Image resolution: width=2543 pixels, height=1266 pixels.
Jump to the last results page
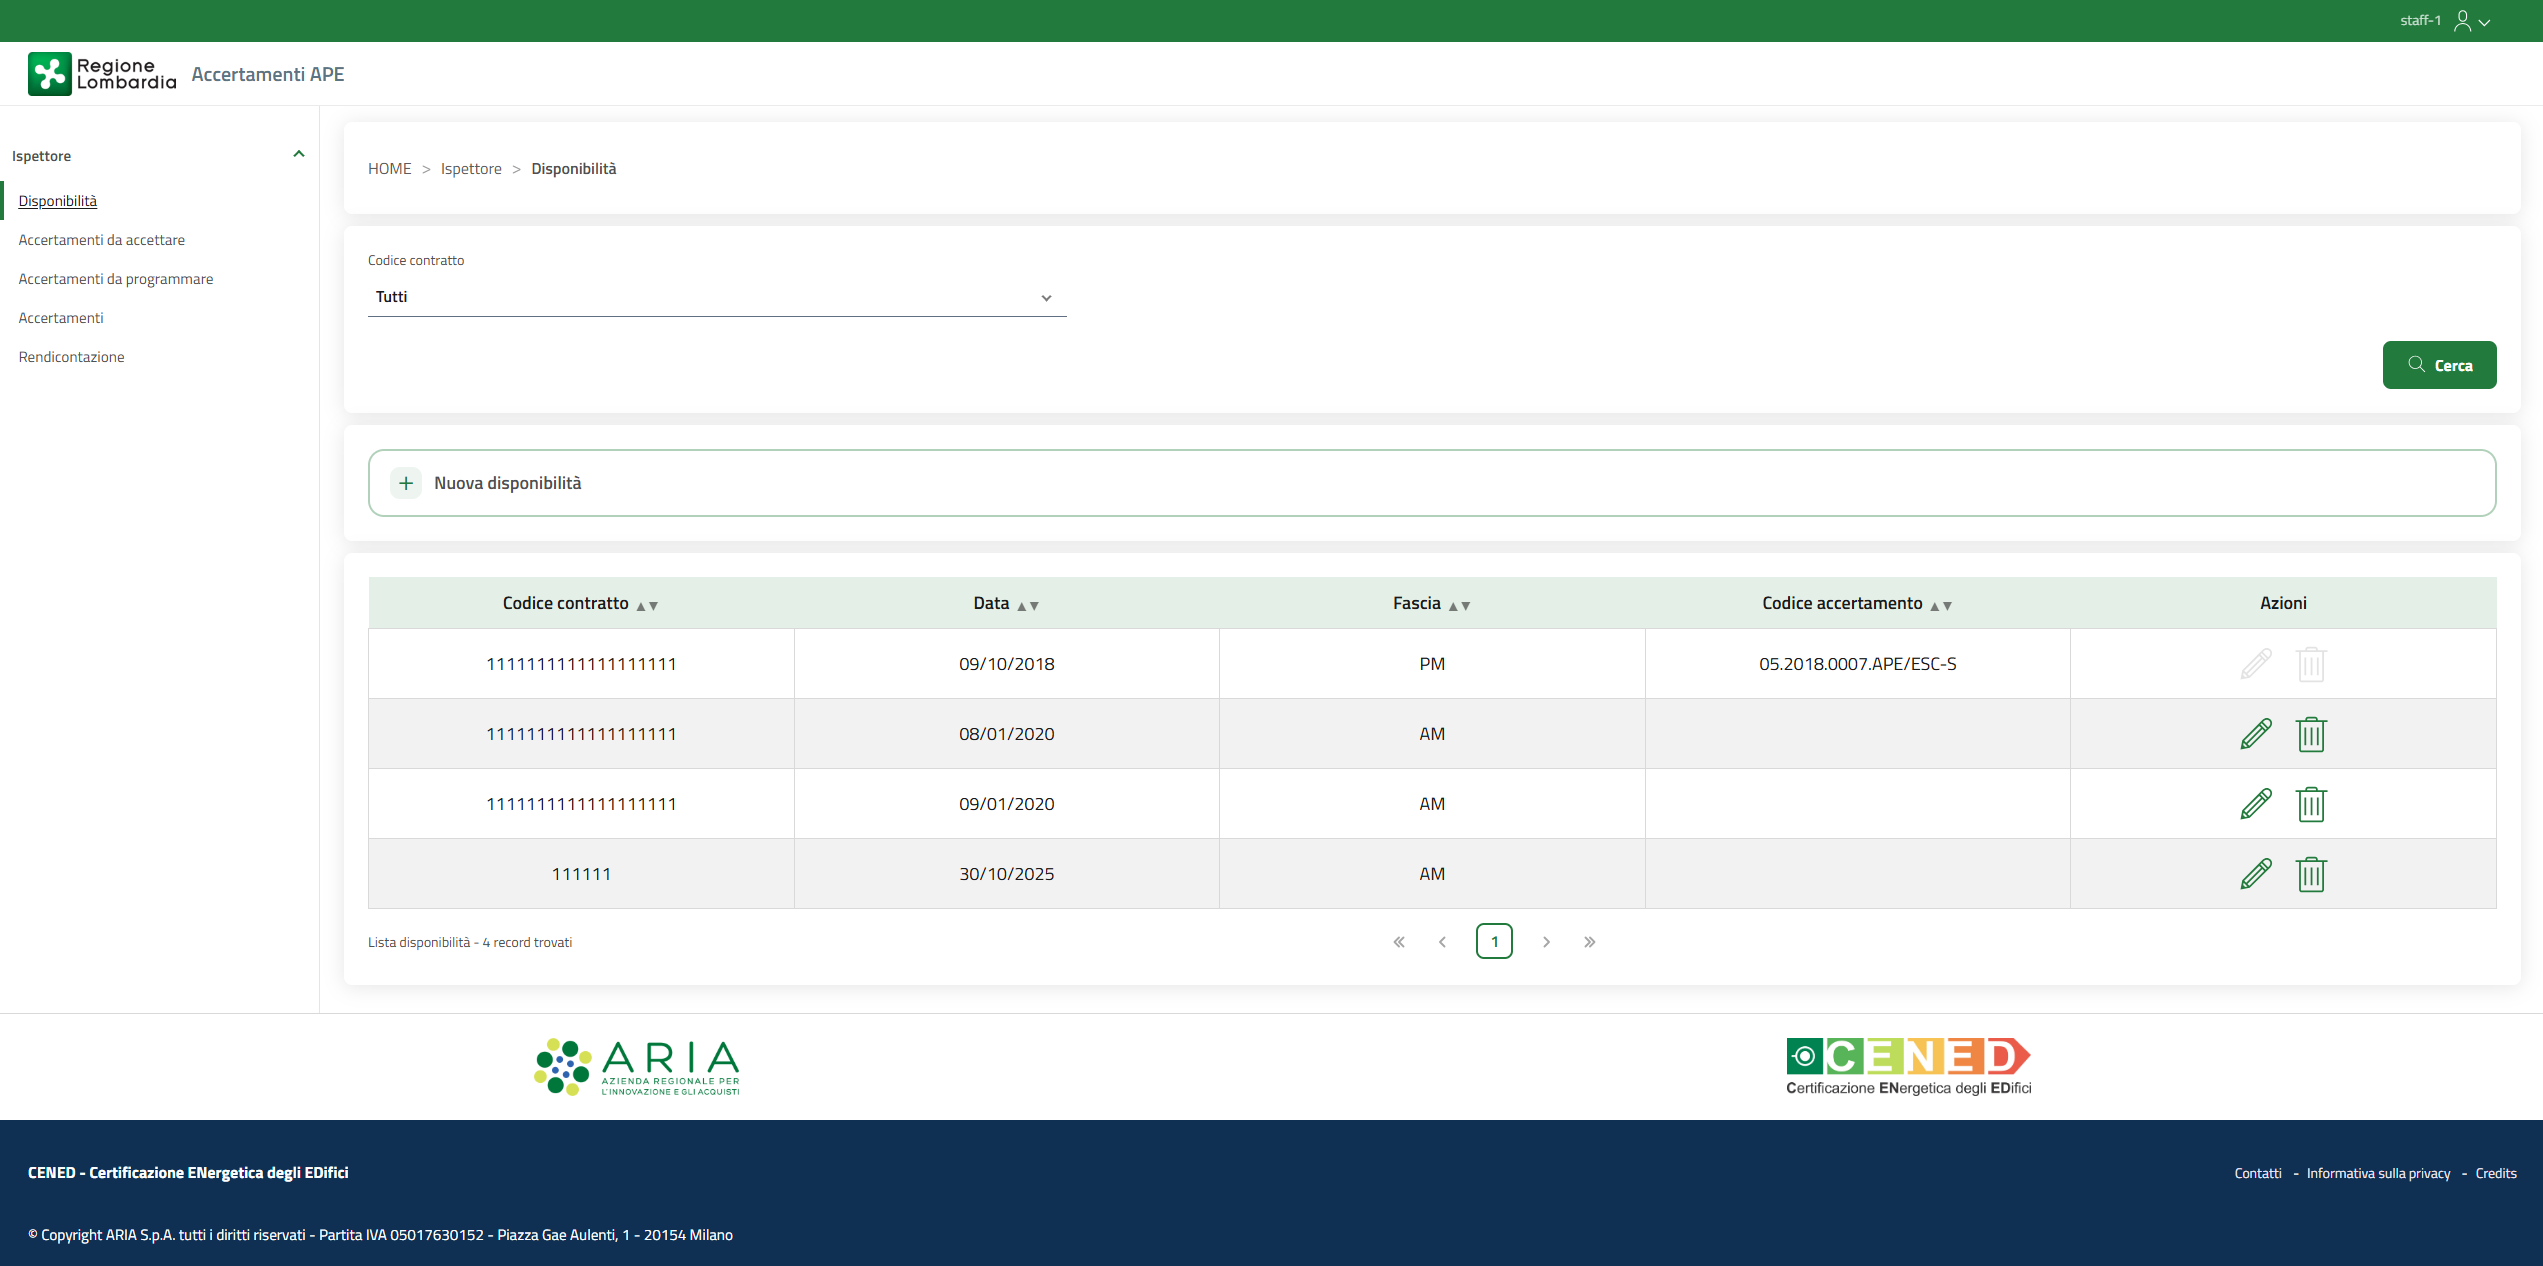pos(1590,942)
